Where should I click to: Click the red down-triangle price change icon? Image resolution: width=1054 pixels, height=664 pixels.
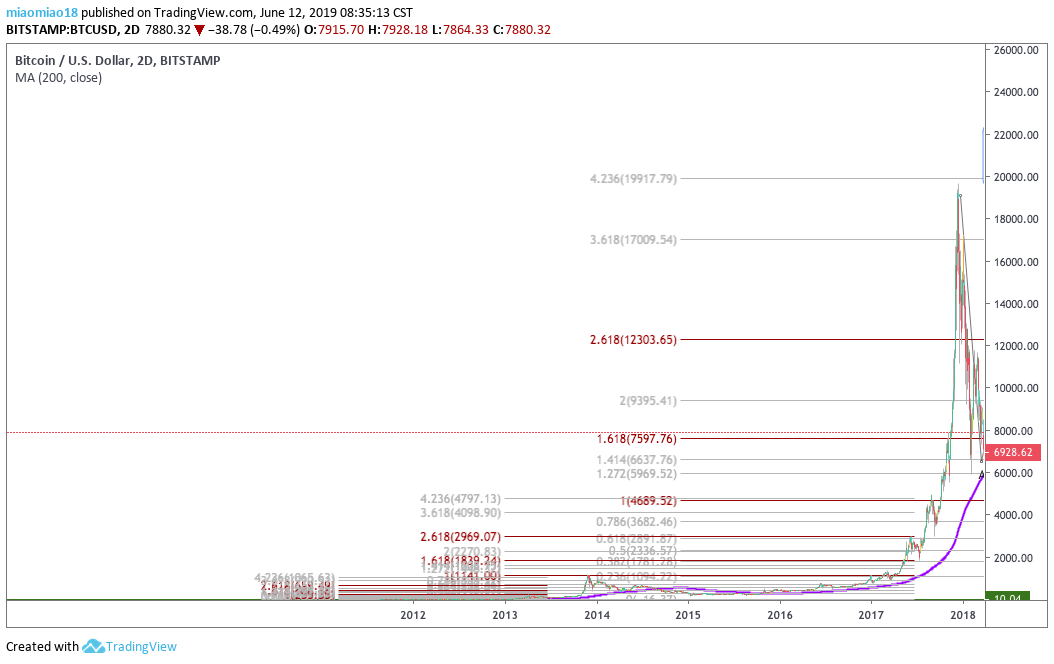pyautogui.click(x=199, y=30)
